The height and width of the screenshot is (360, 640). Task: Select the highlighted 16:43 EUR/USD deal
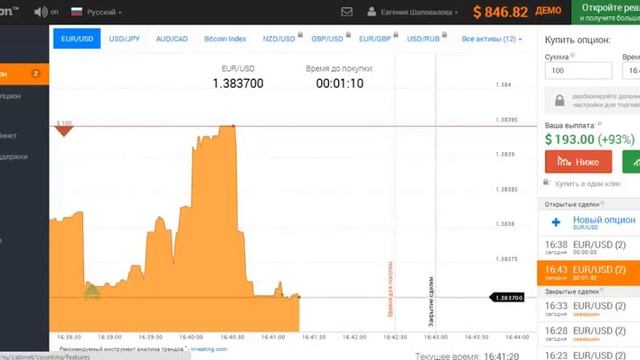[589, 273]
